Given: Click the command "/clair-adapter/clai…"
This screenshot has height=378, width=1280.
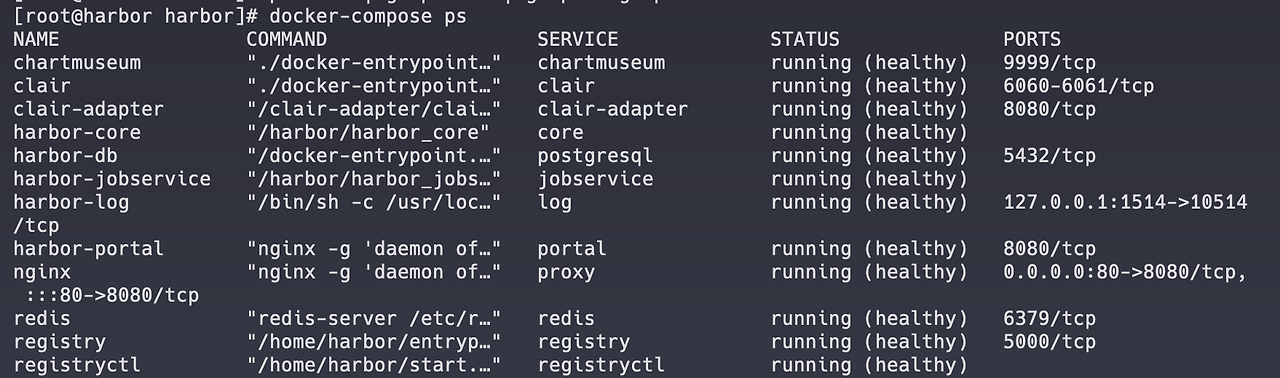Looking at the screenshot, I should [x=374, y=109].
